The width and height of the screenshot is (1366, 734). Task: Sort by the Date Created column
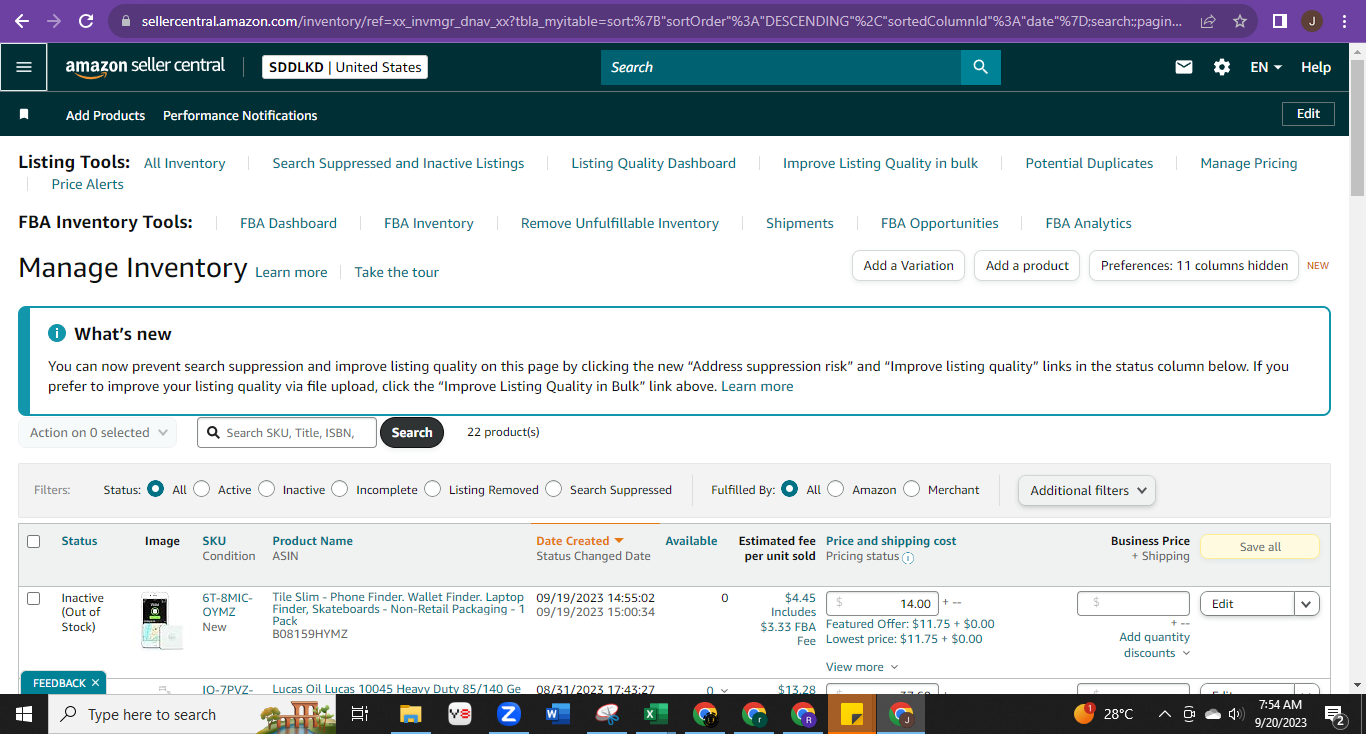(x=580, y=541)
